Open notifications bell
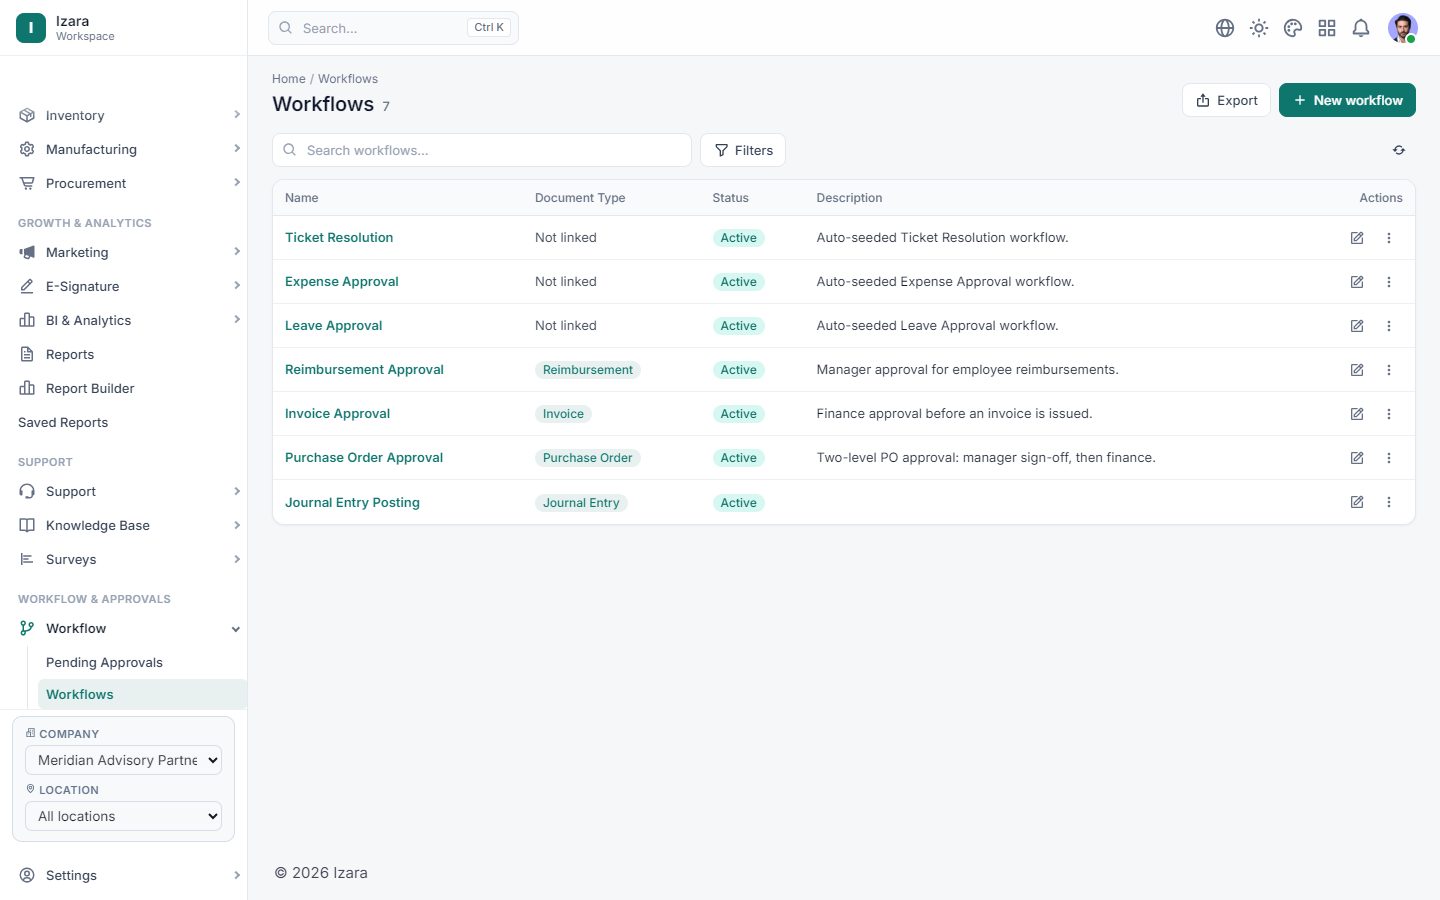 coord(1361,28)
